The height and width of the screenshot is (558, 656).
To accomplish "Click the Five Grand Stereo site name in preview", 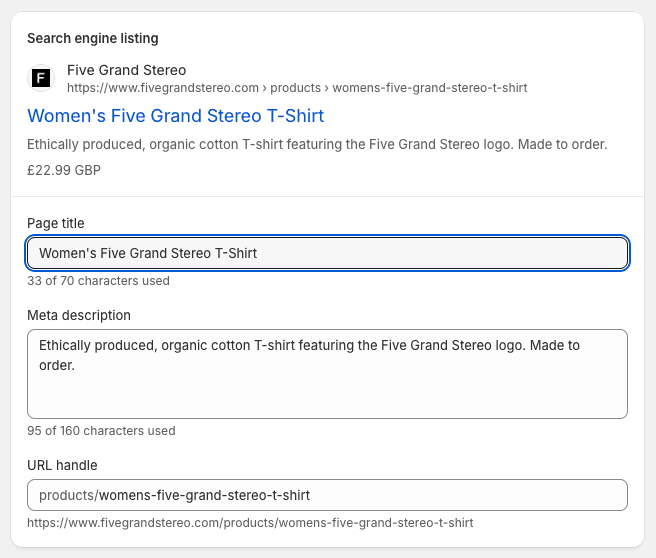I will coord(126,70).
